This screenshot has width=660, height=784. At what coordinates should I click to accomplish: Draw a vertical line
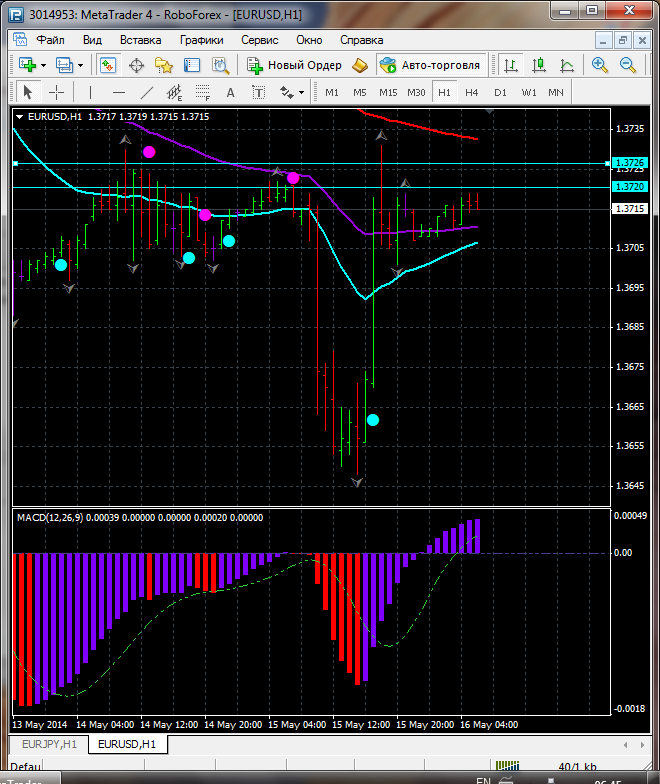90,92
